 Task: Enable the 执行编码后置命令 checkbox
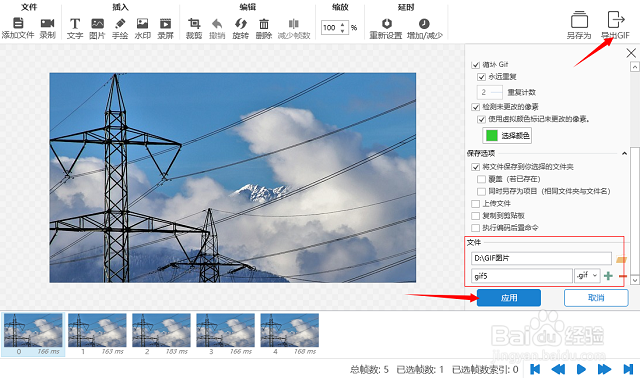click(475, 228)
